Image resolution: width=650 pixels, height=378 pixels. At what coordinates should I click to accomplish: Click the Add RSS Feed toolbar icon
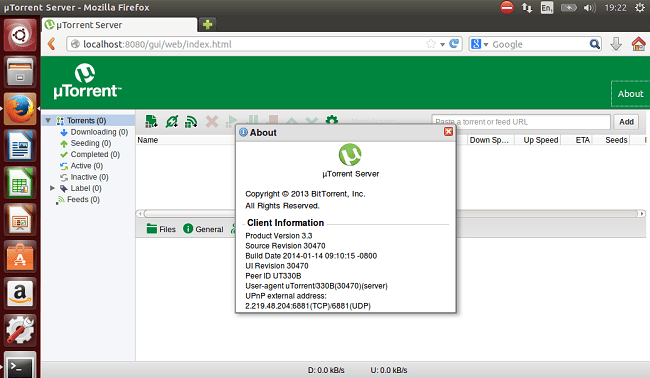tap(191, 121)
